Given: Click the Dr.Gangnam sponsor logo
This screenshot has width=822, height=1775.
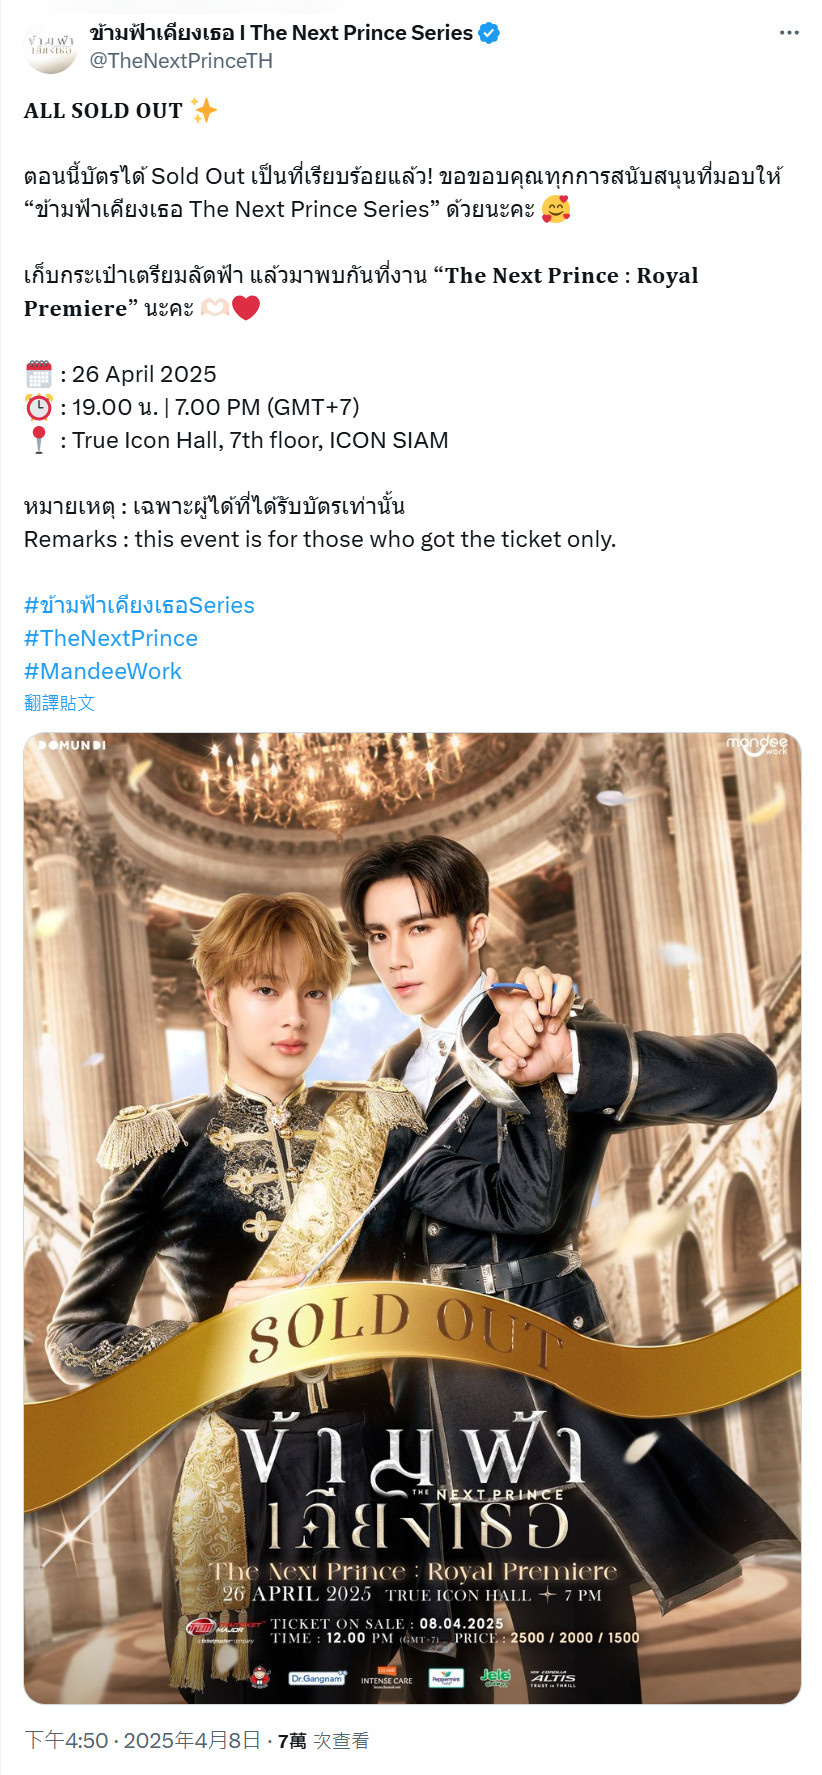Looking at the screenshot, I should coord(317,1678).
